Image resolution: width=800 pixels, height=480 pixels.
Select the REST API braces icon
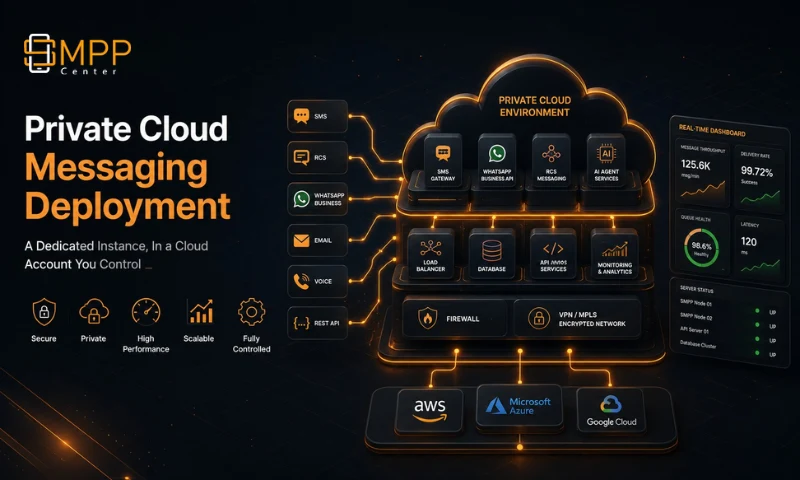(302, 323)
